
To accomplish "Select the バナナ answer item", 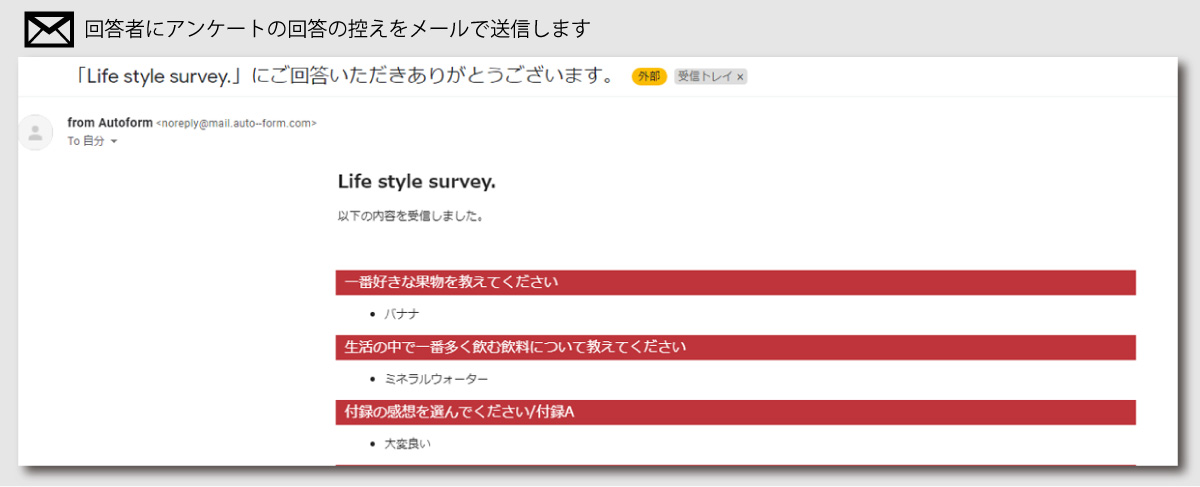I will pyautogui.click(x=402, y=314).
